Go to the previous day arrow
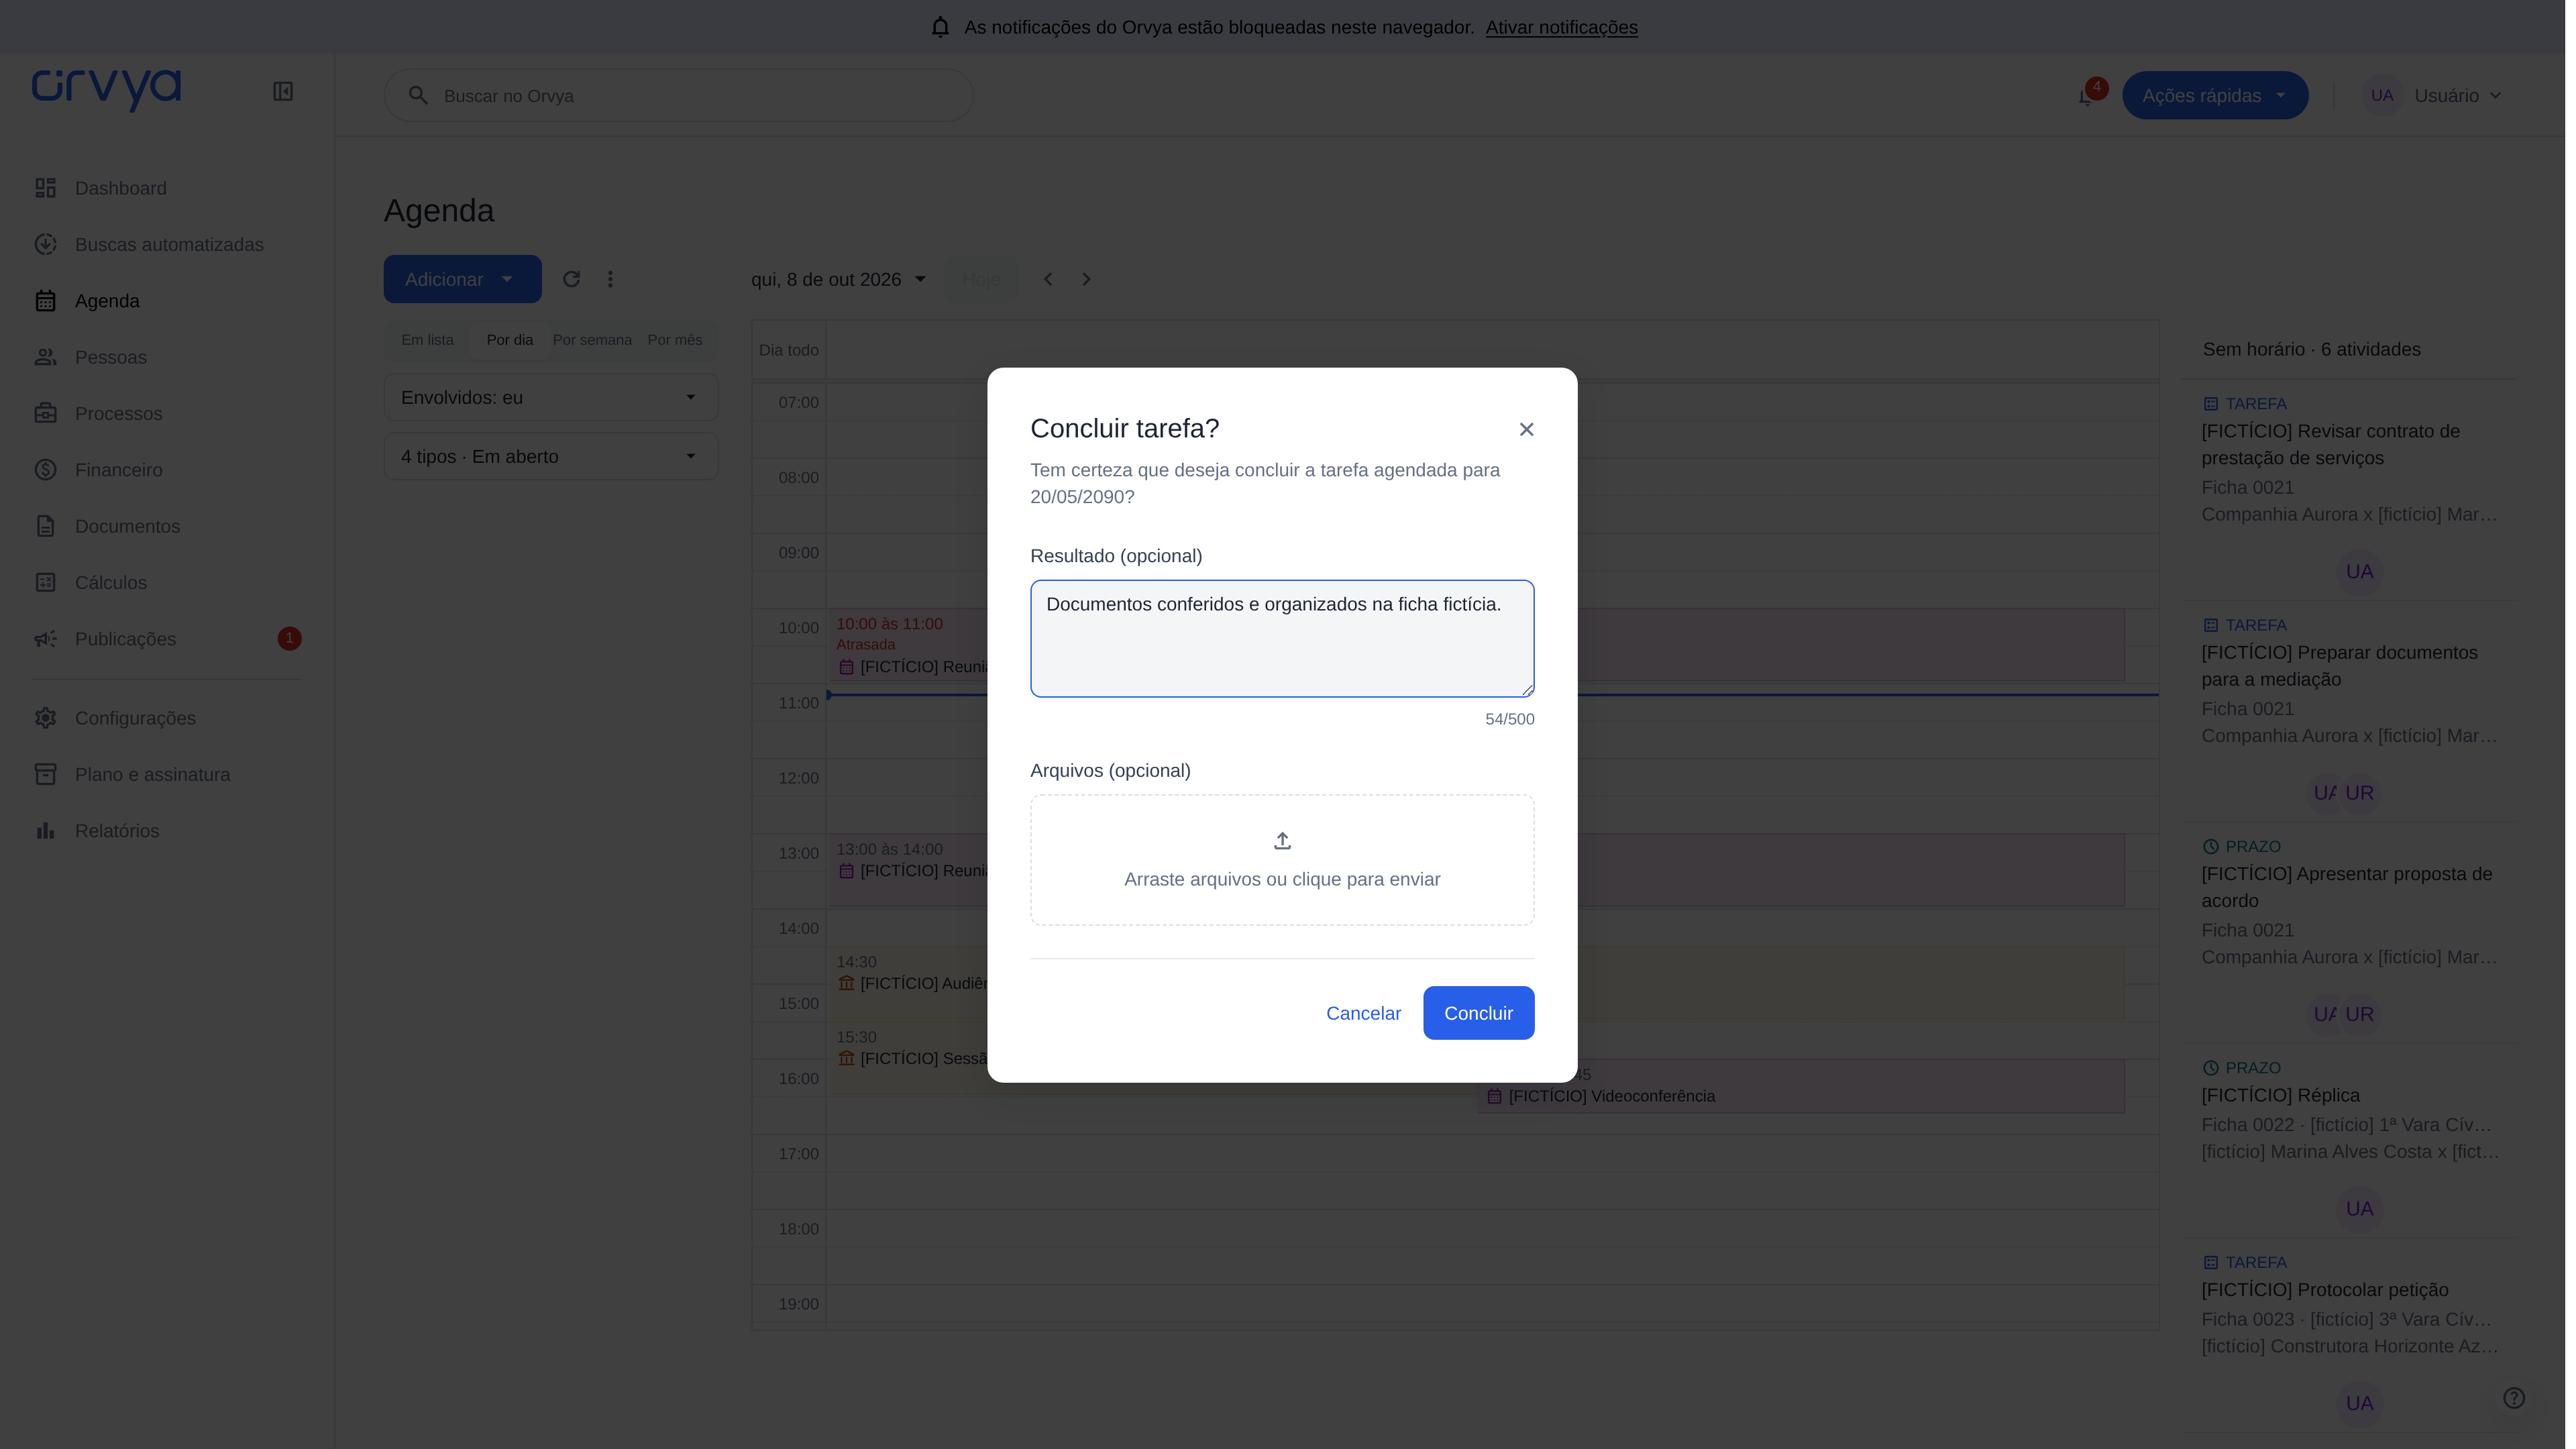The height and width of the screenshot is (1449, 2576). coord(1048,279)
